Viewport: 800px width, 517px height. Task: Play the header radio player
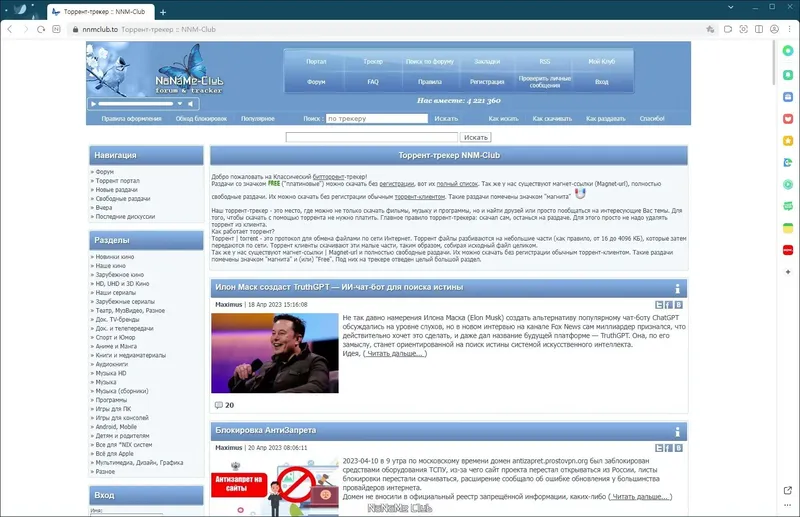click(x=93, y=104)
